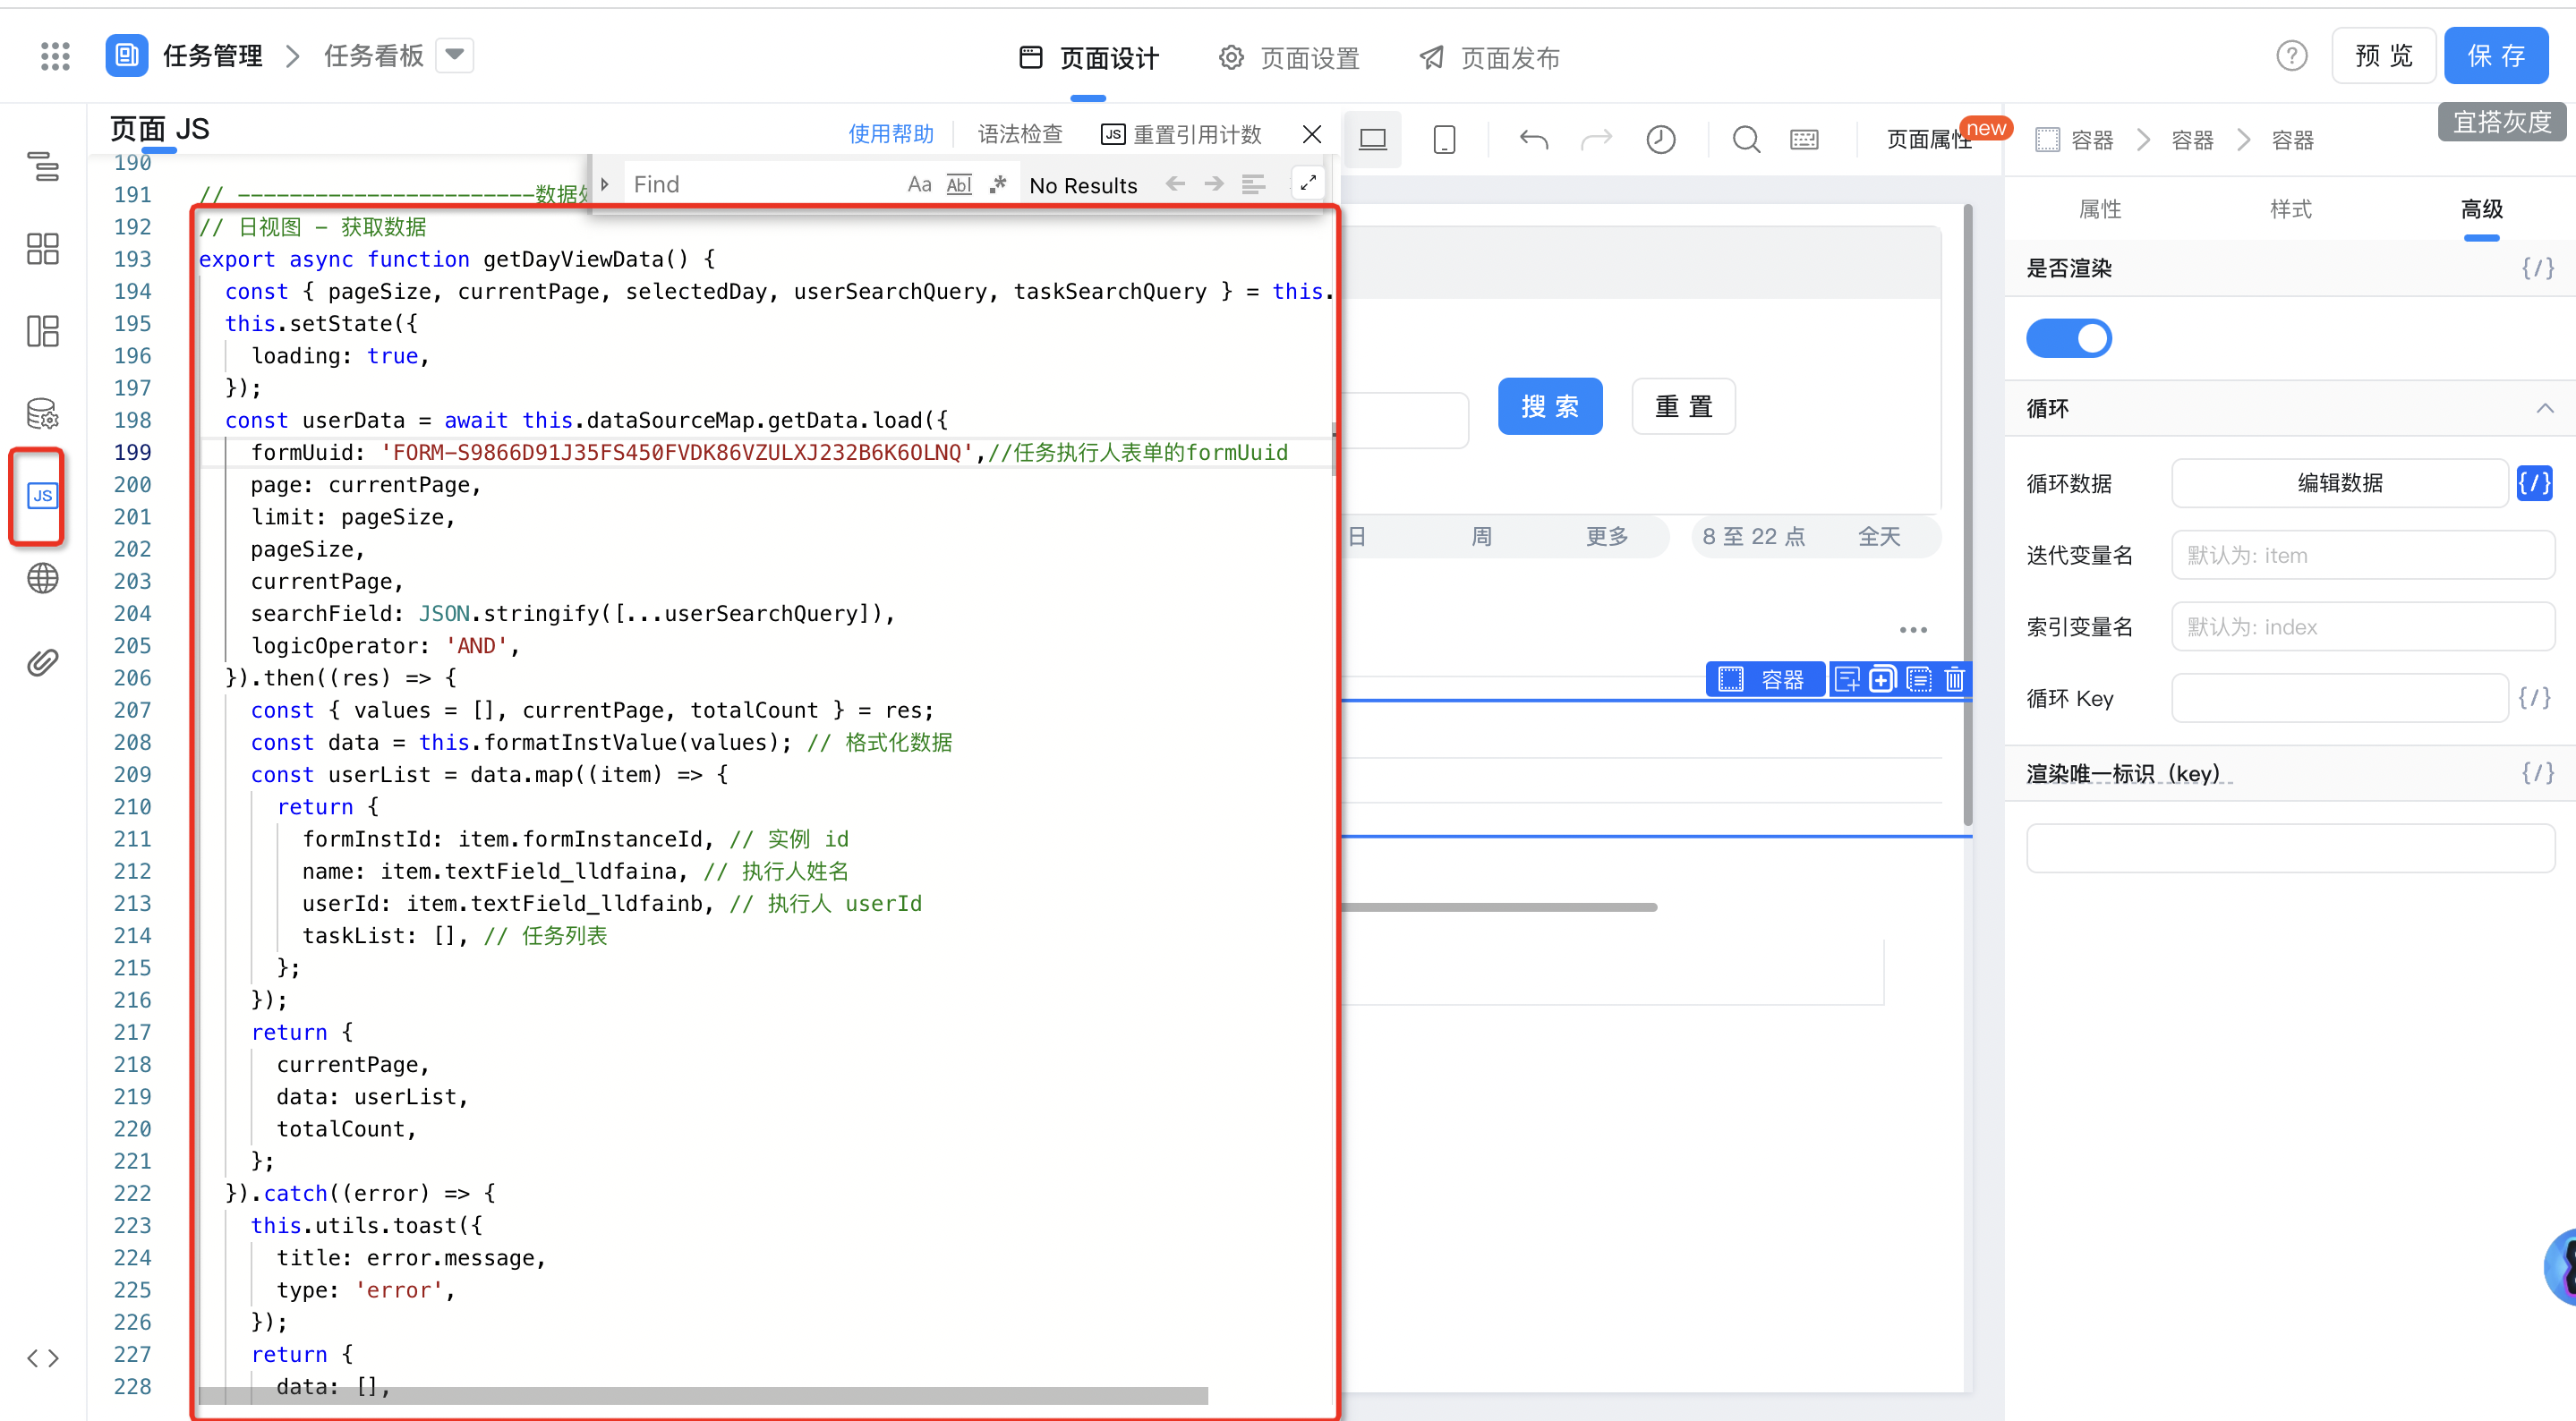Viewport: 2576px width, 1421px height.
Task: Open the globe internationalization sidebar icon
Action: (x=43, y=578)
